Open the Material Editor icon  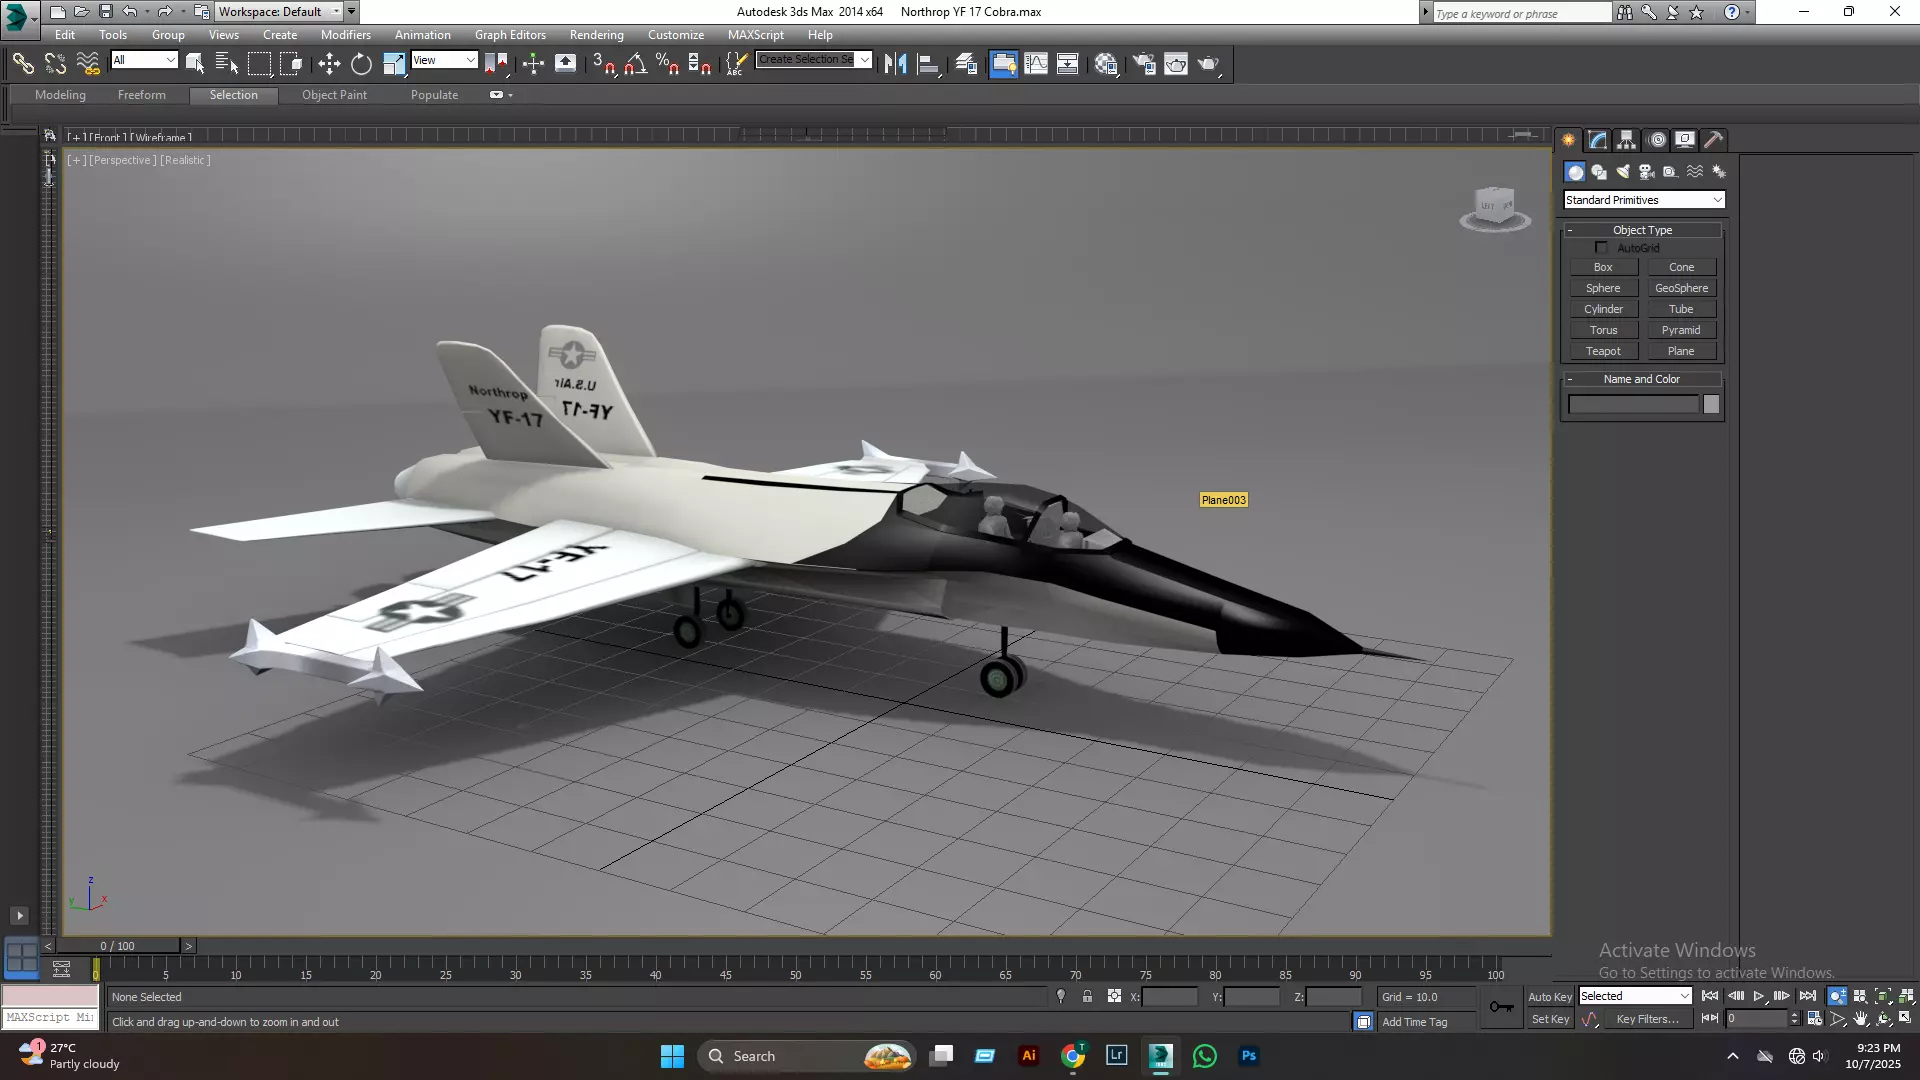1105,64
